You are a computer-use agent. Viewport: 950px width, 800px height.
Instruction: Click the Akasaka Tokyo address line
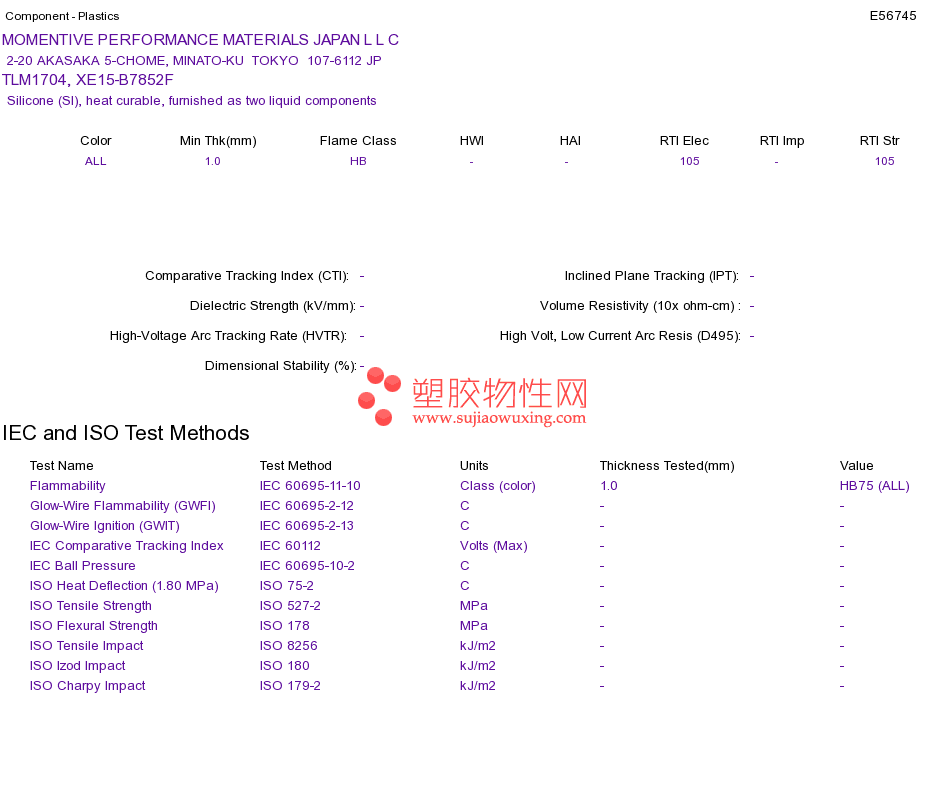coord(194,61)
